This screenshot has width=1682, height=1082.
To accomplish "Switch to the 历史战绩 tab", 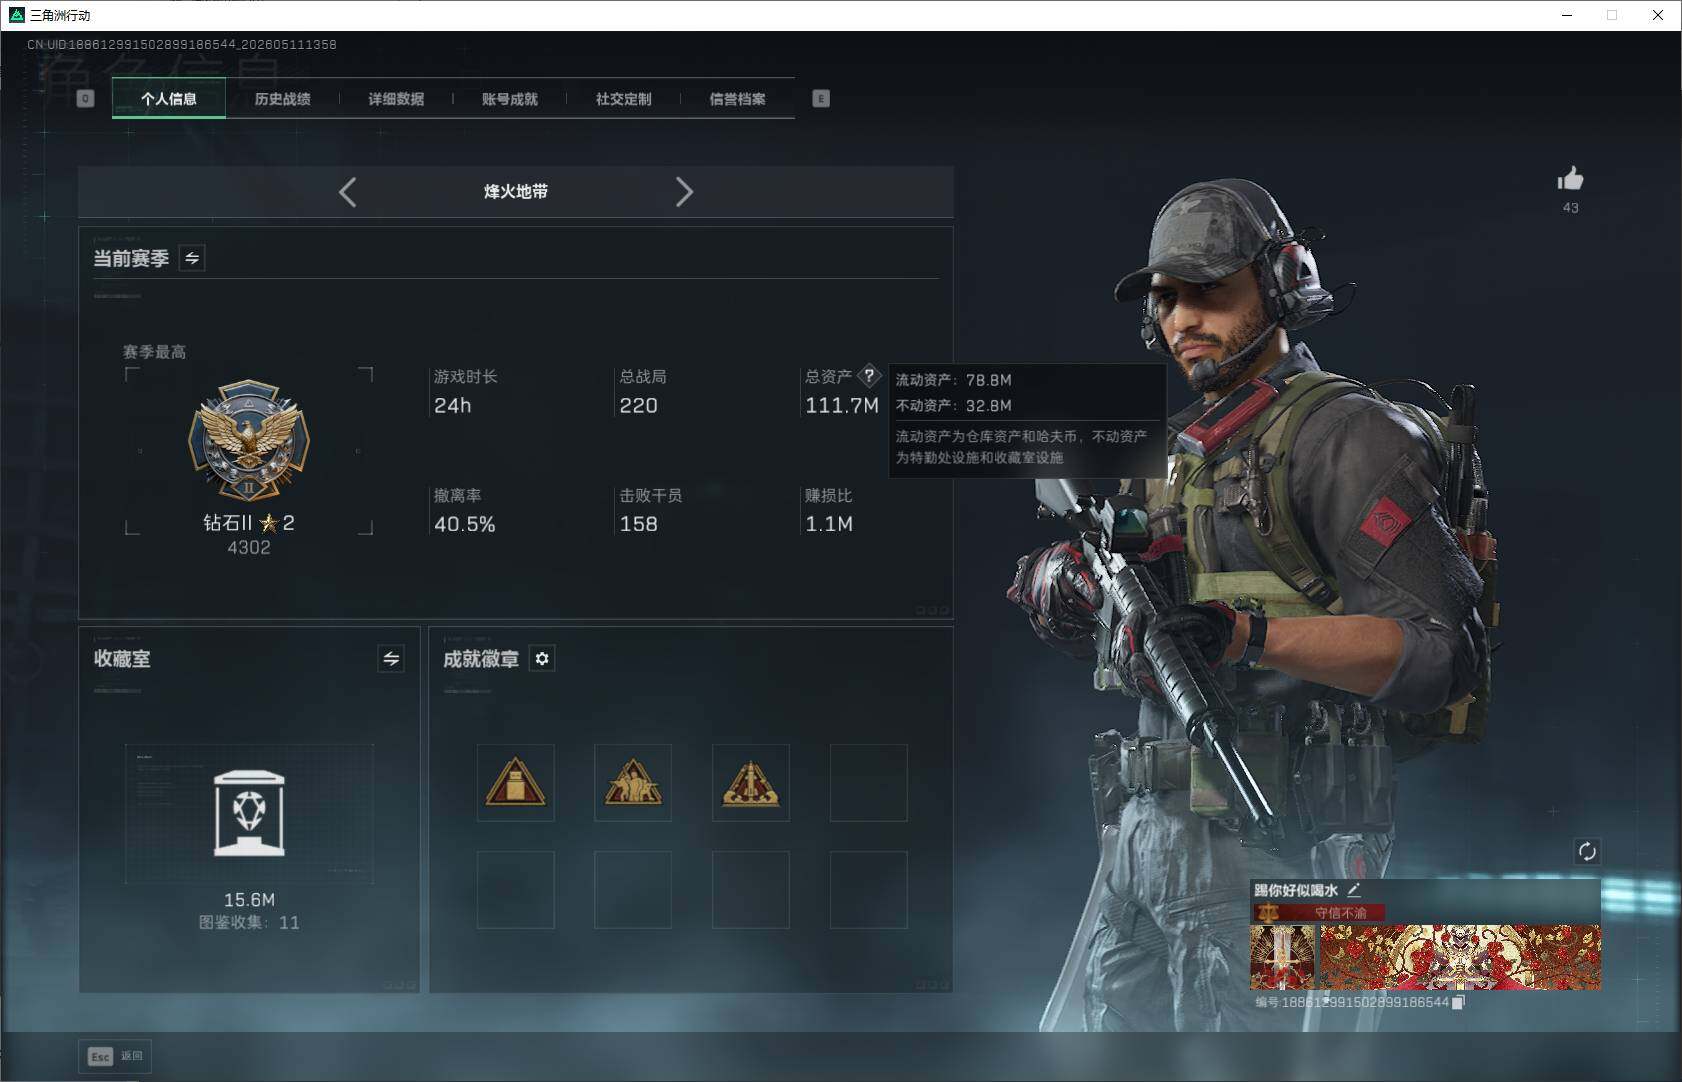I will (x=282, y=98).
